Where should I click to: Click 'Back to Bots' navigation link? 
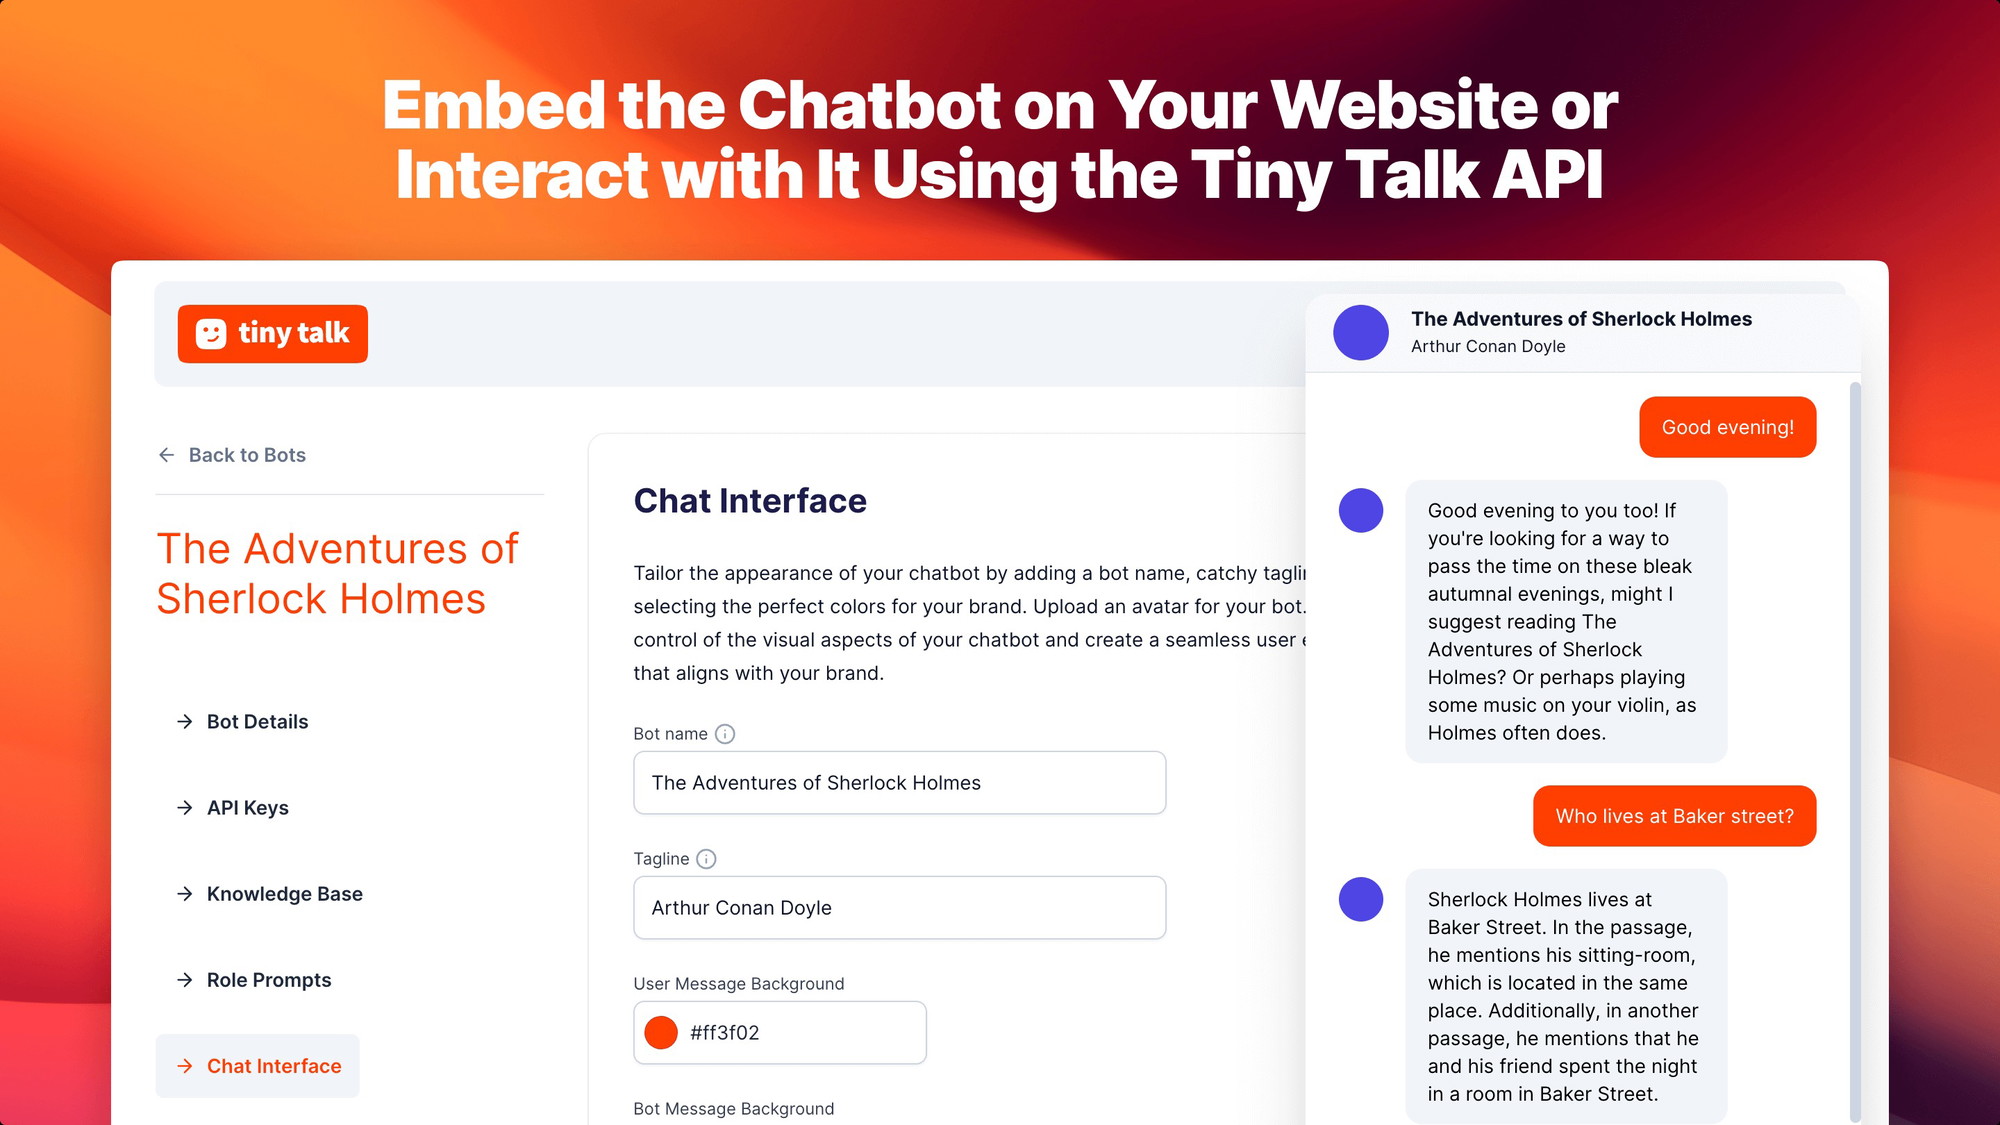point(232,455)
